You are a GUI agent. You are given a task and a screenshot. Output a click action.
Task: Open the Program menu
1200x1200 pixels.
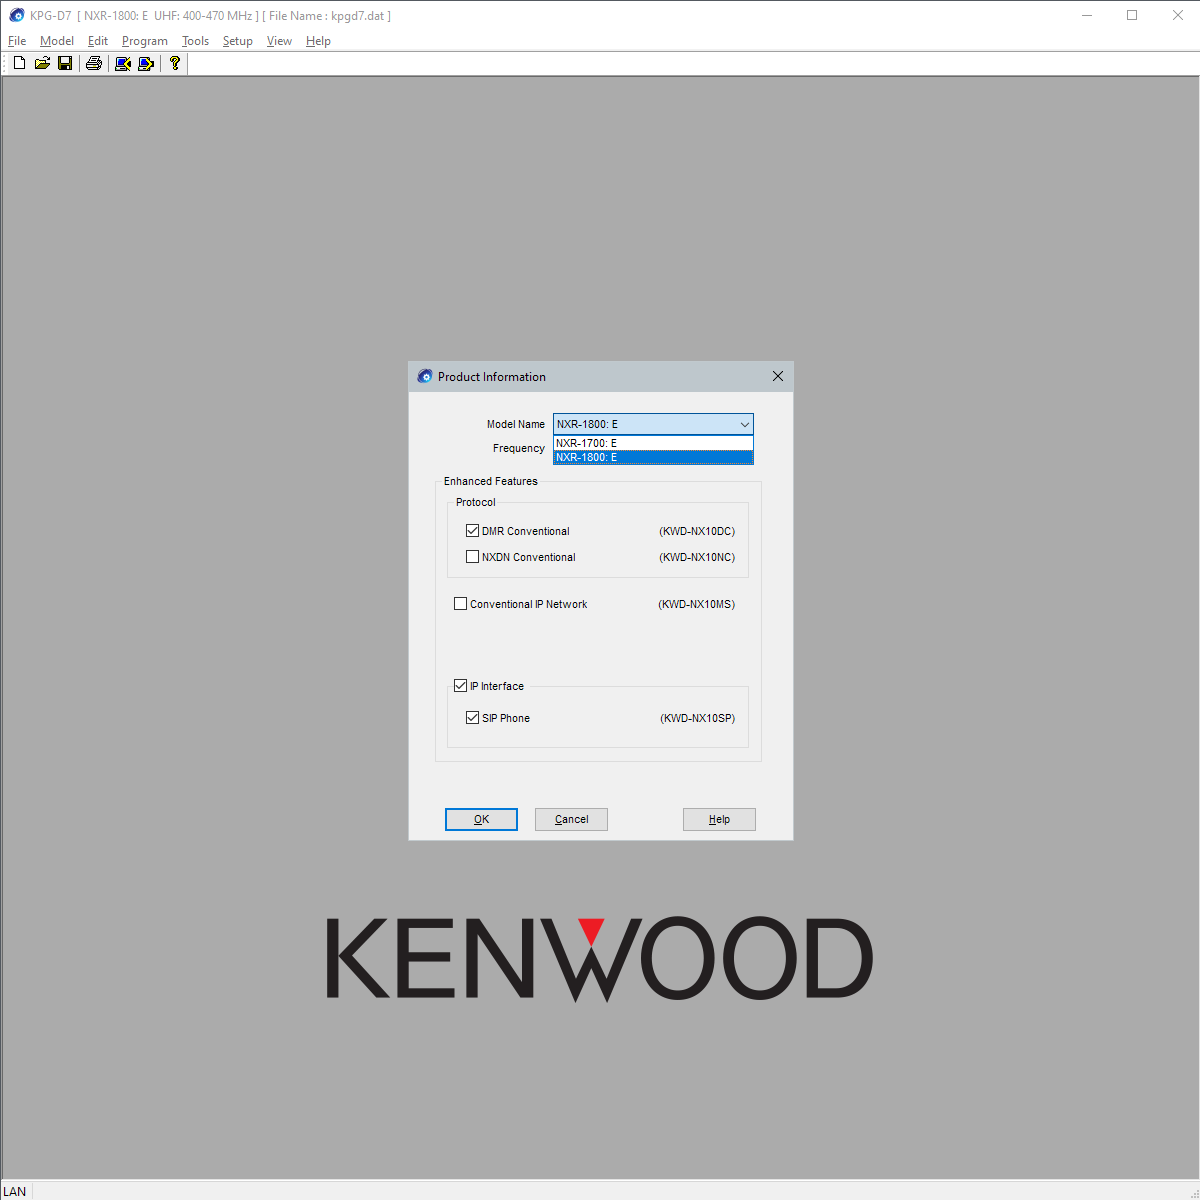(x=144, y=41)
